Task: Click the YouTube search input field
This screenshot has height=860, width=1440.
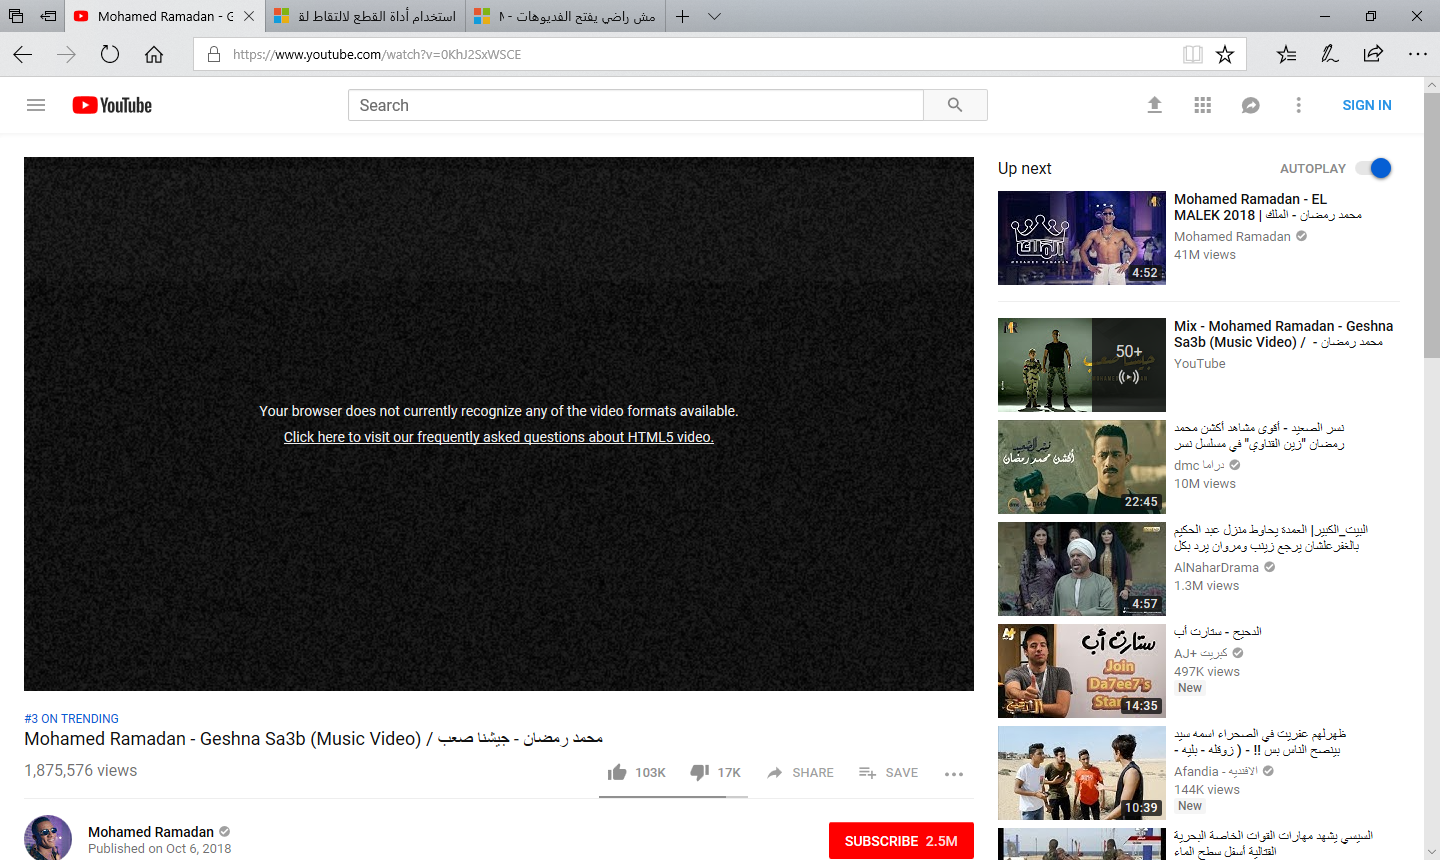Action: click(x=636, y=105)
